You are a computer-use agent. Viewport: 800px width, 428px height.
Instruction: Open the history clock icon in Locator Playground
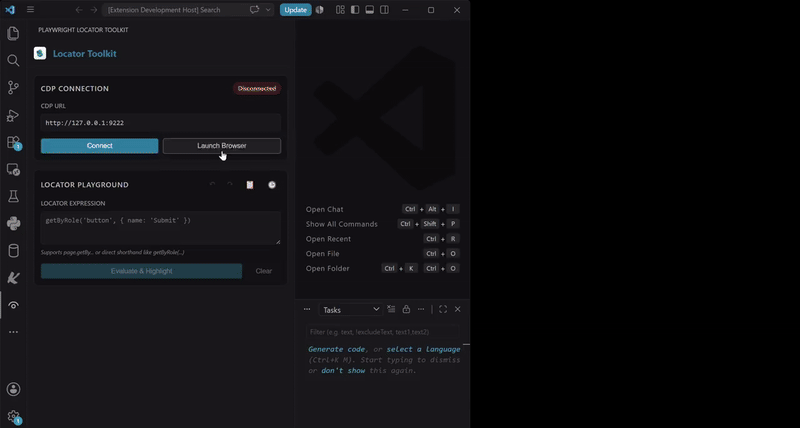(x=272, y=185)
